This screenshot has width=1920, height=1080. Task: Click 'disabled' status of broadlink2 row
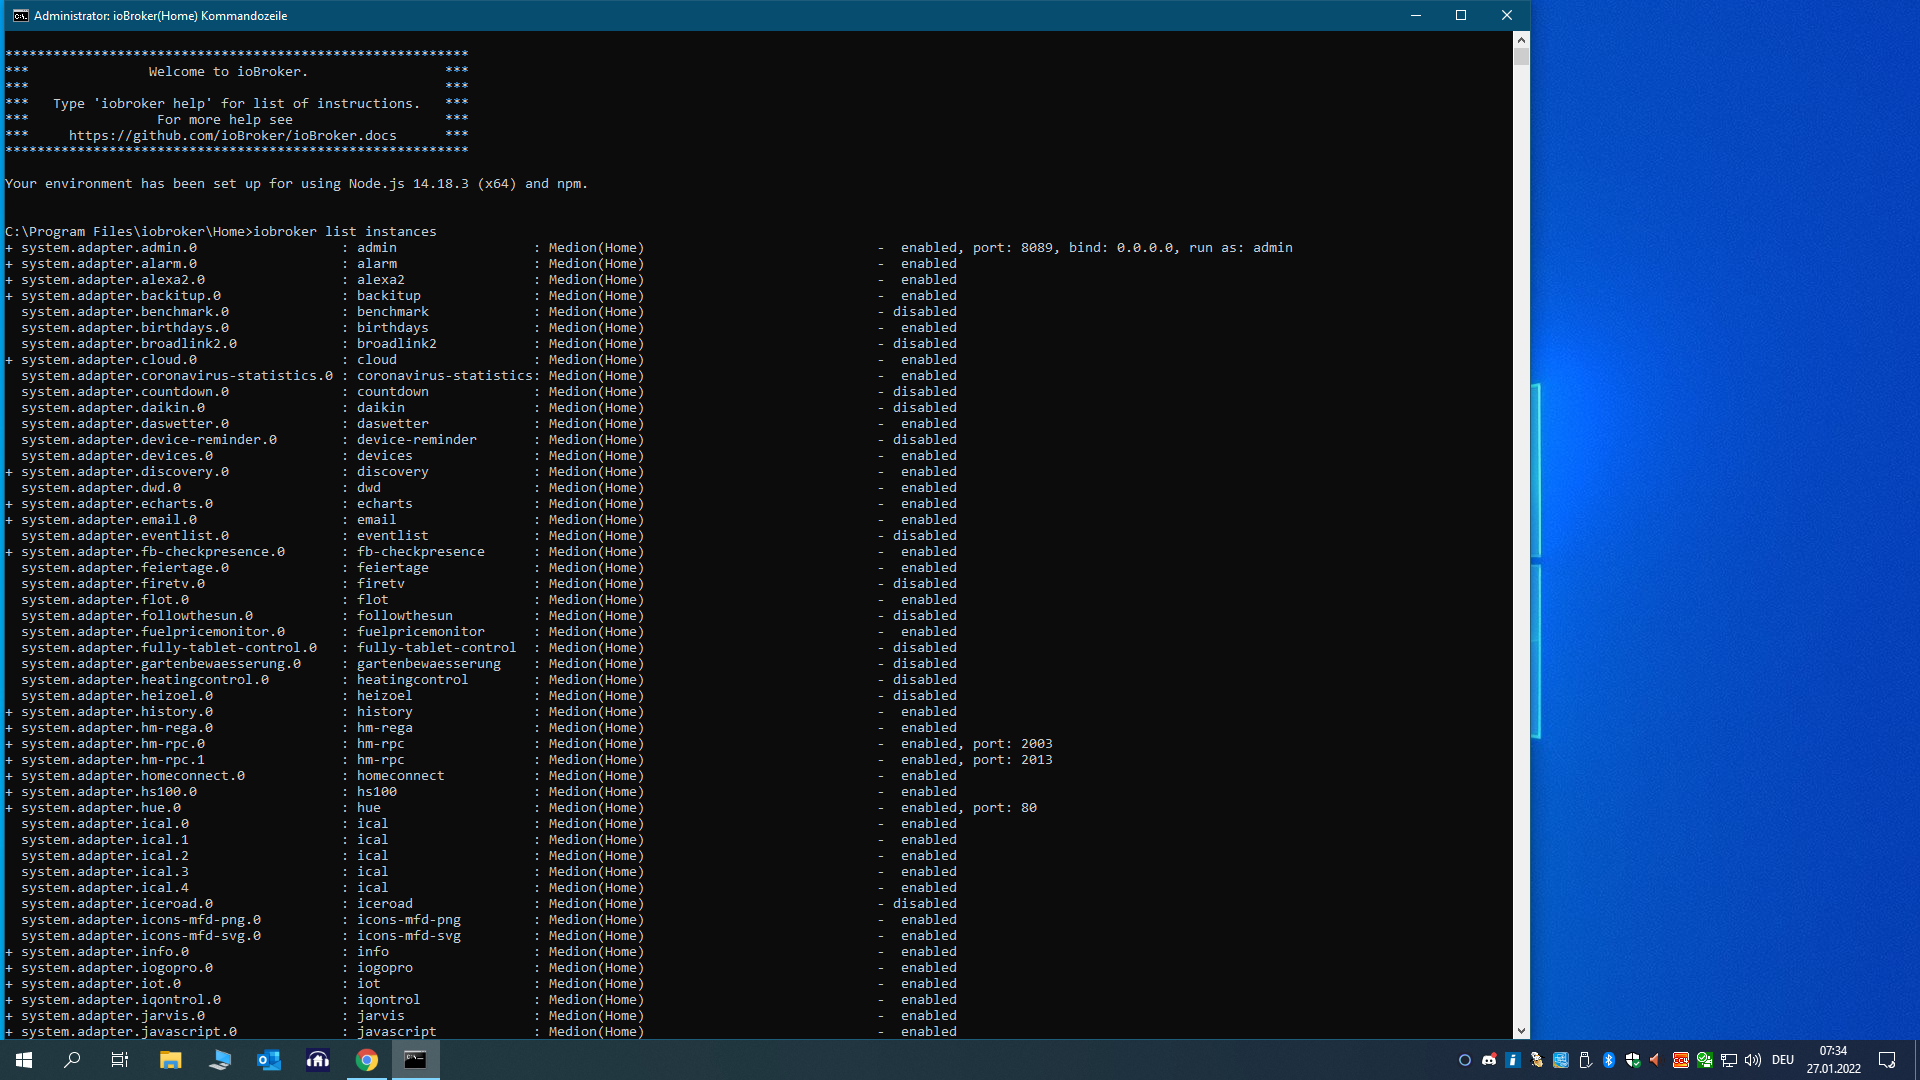click(x=925, y=344)
